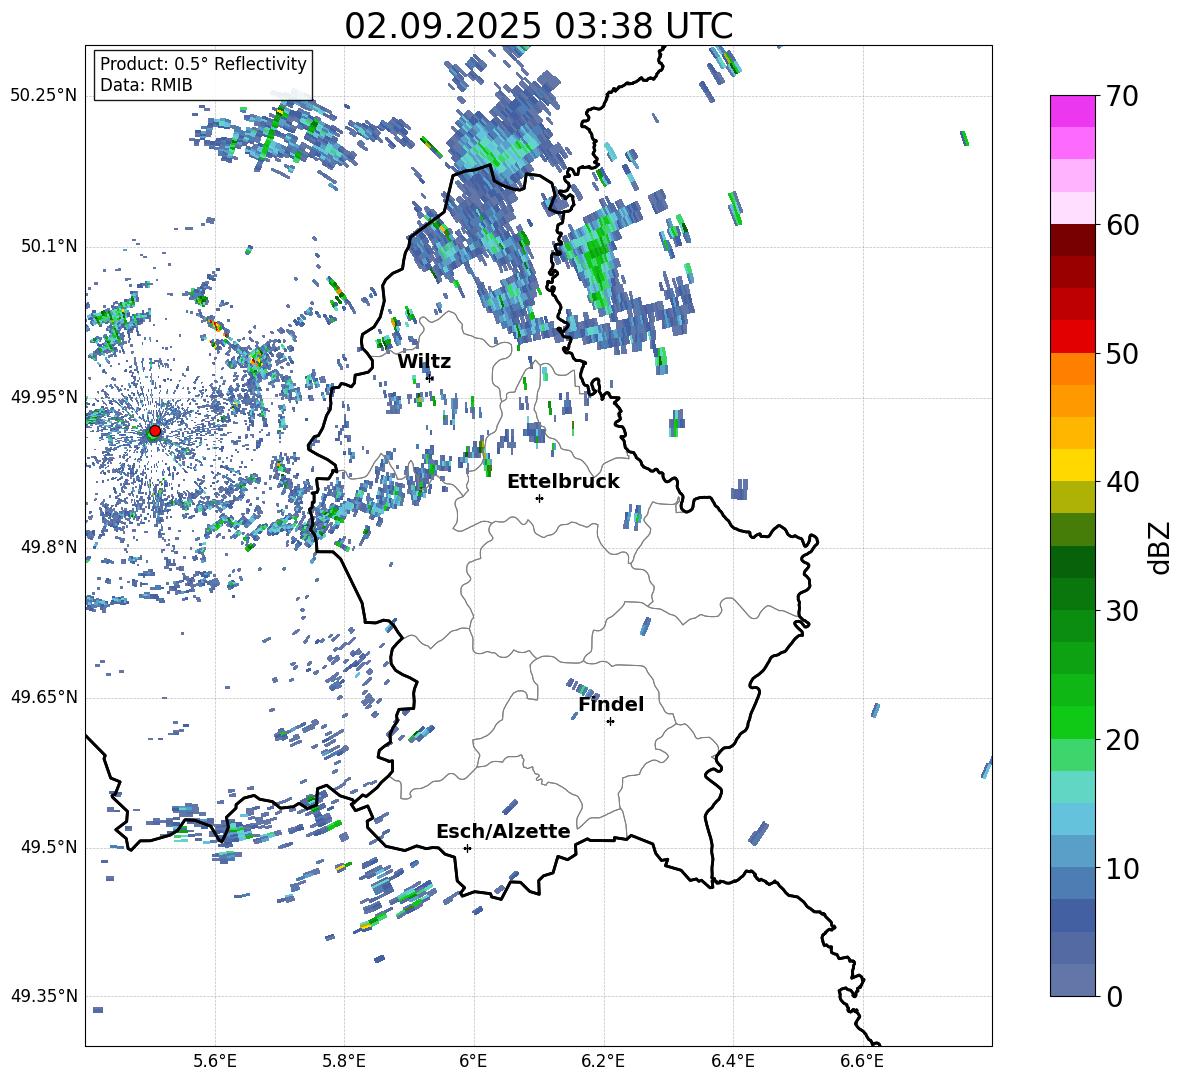Click the Wiltz city label
1184x1081 pixels.
[424, 362]
